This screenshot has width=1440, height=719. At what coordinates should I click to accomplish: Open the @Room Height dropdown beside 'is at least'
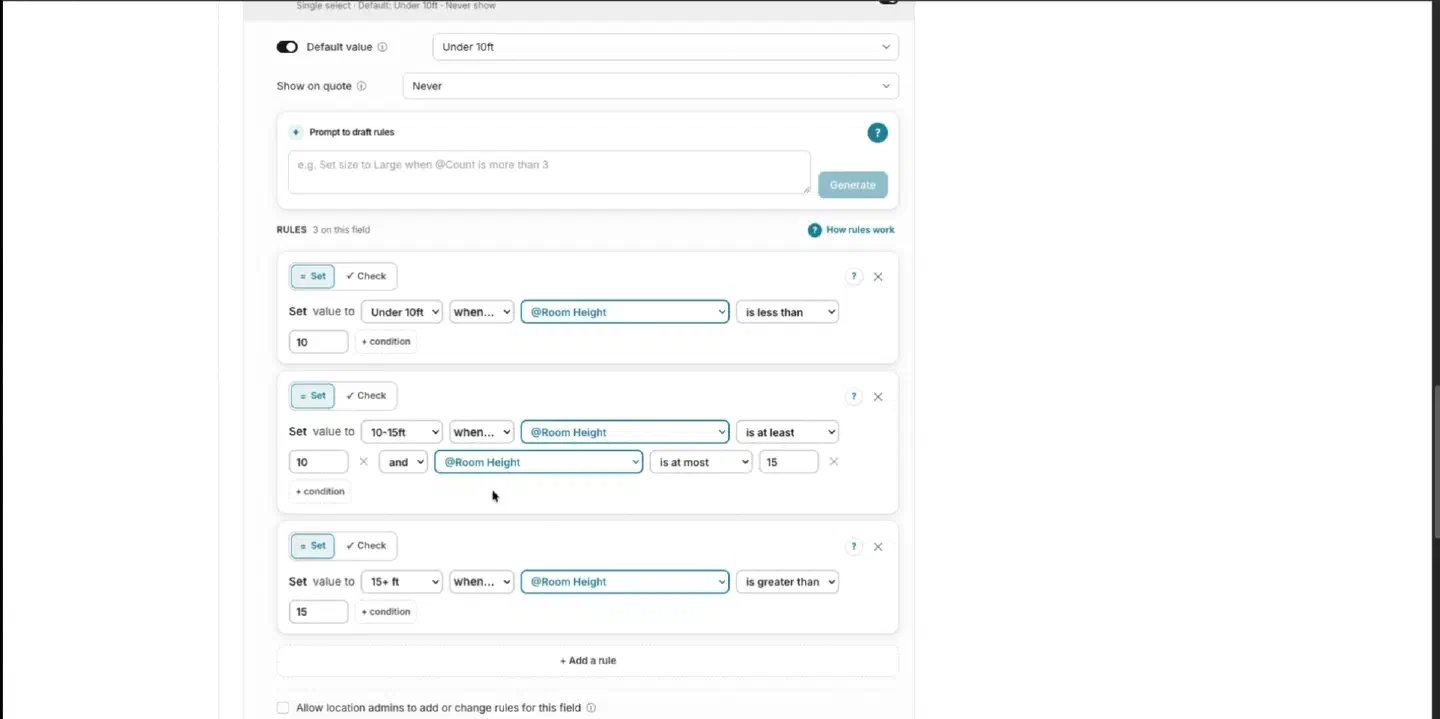625,432
